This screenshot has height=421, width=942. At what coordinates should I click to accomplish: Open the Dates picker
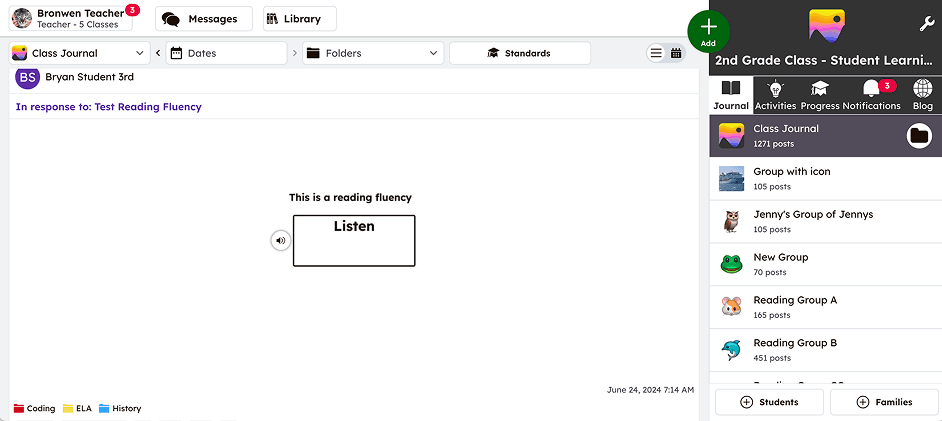point(226,53)
